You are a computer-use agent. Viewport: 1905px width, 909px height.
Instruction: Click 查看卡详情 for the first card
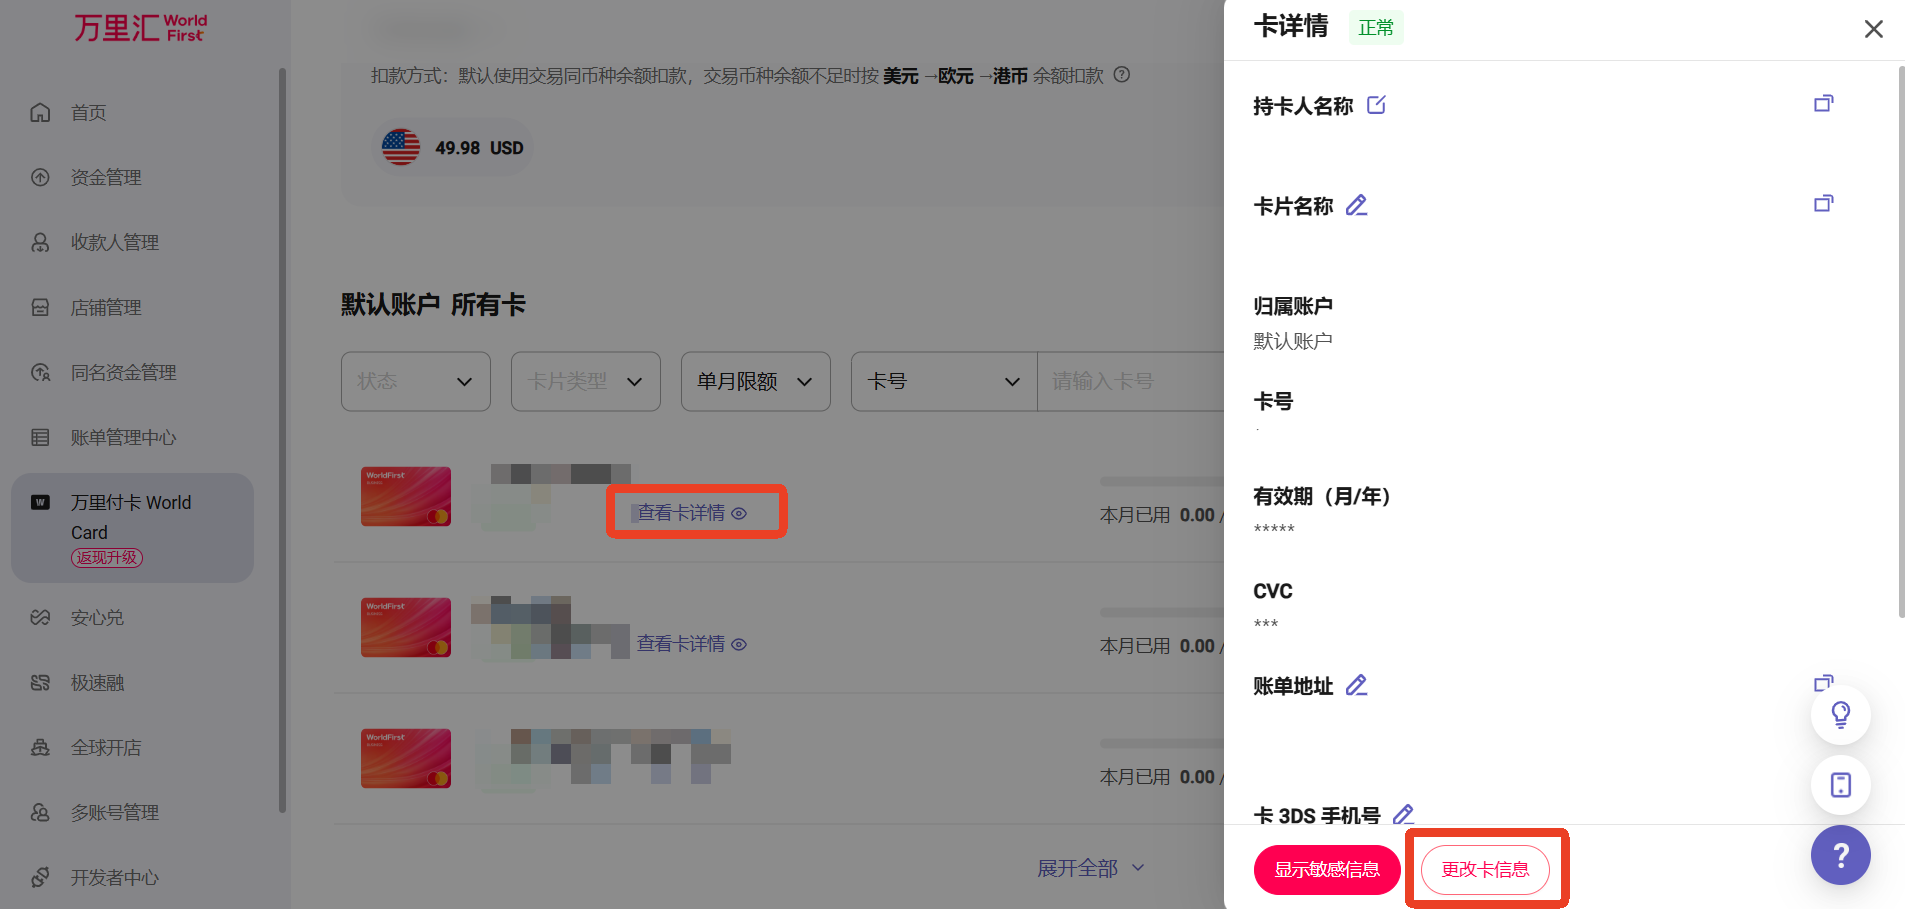point(692,513)
